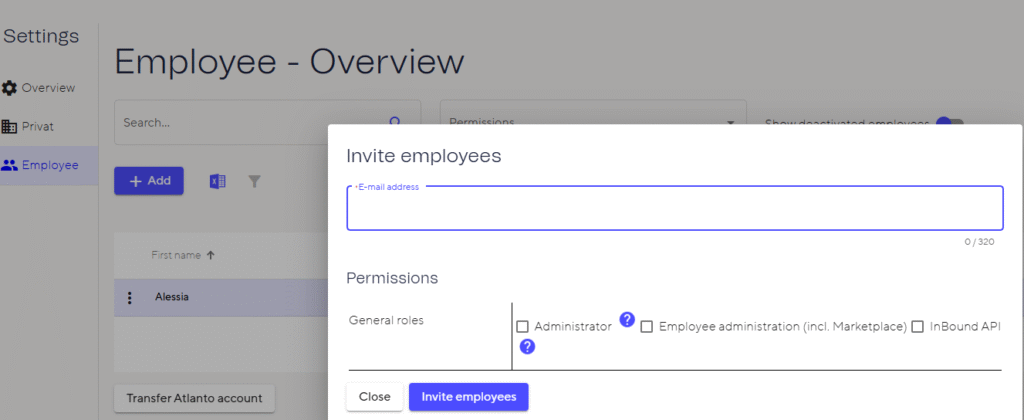Image resolution: width=1024 pixels, height=420 pixels.
Task: Enable the Administrator checkbox
Action: coord(522,327)
